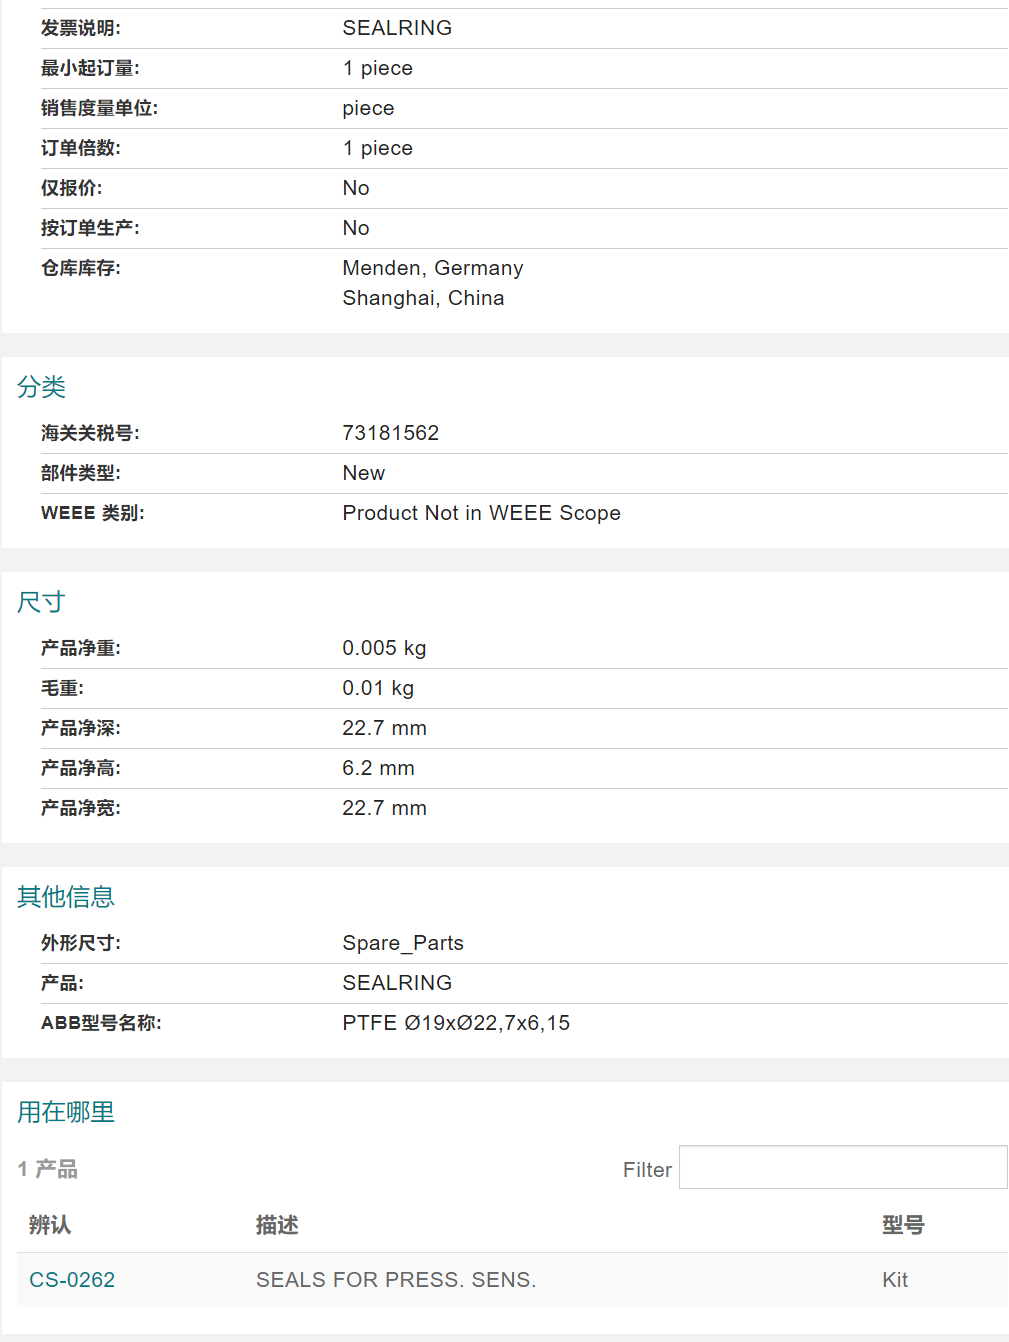The image size is (1009, 1342).
Task: Click the 用在哪里 section heading
Action: pyautogui.click(x=66, y=1112)
